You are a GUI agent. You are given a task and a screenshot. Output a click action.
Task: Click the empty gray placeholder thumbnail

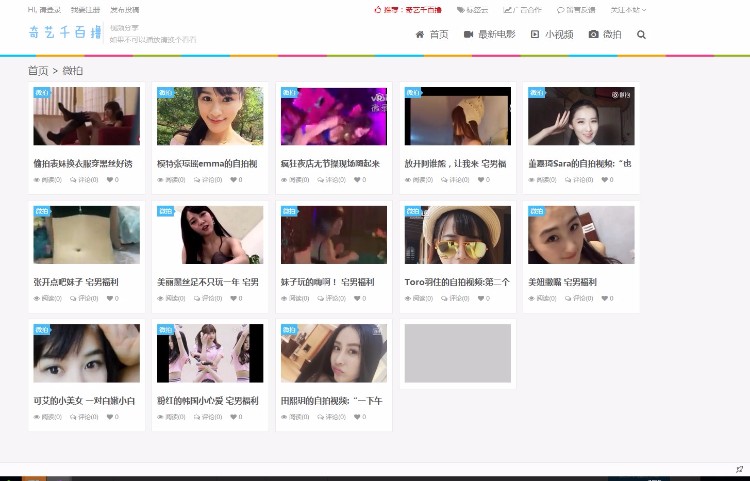[x=458, y=353]
